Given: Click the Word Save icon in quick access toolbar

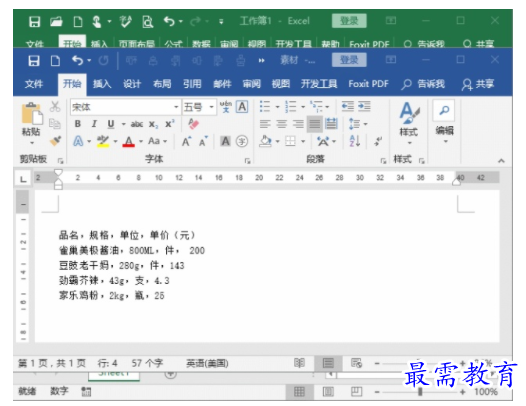Looking at the screenshot, I should (34, 61).
